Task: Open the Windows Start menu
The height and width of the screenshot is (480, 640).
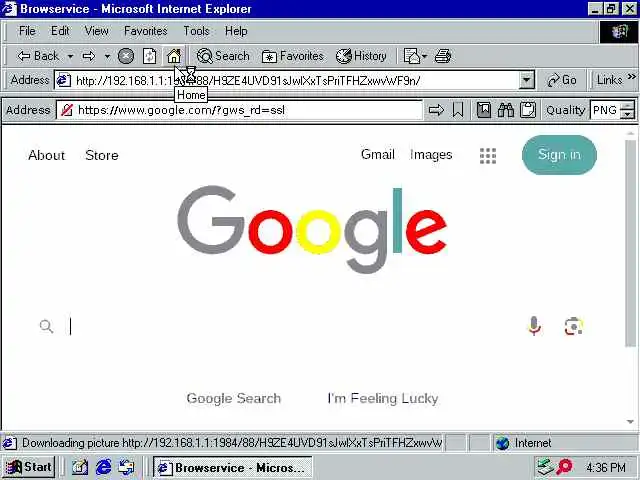Action: tap(28, 467)
